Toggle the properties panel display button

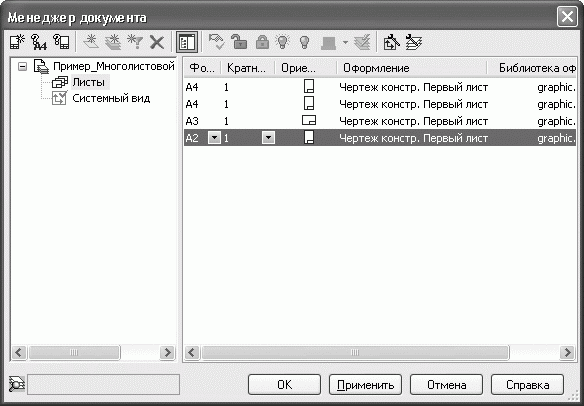(x=187, y=42)
